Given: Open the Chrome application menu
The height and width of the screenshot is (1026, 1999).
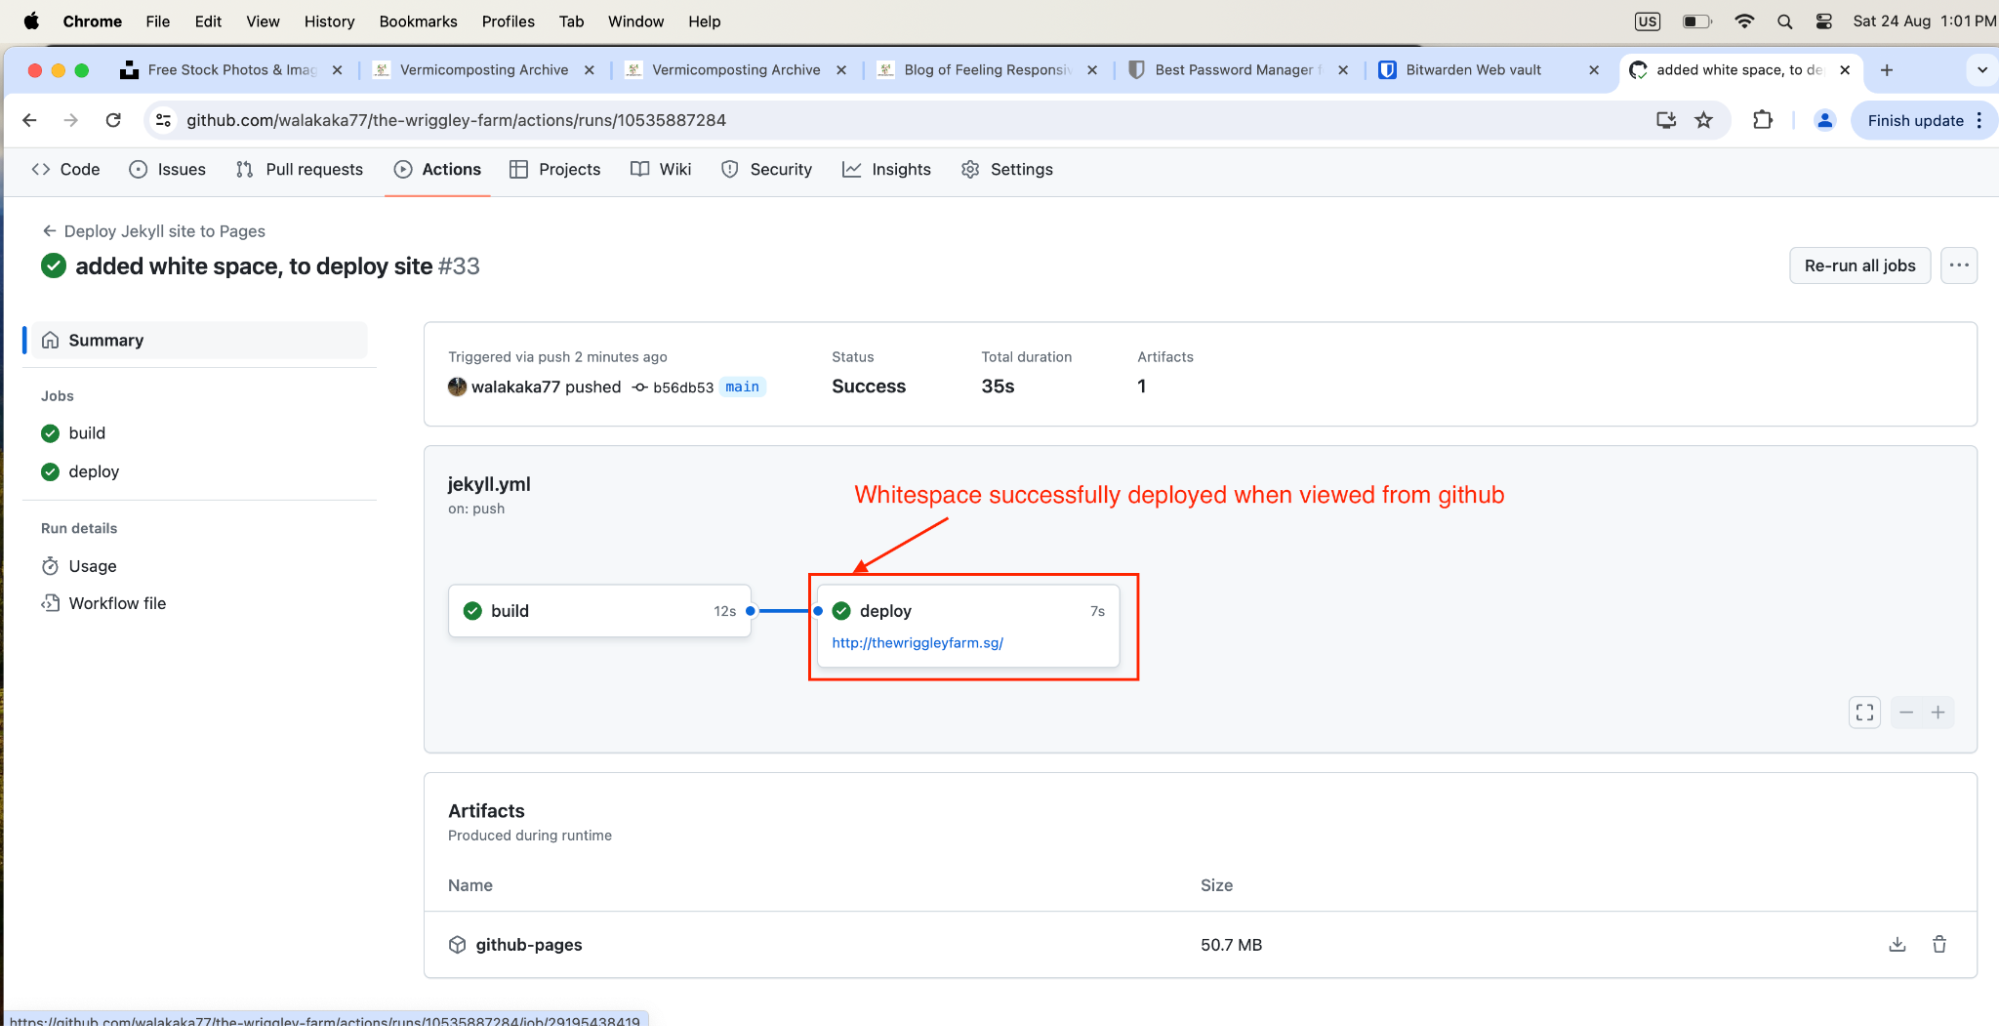Looking at the screenshot, I should click(x=92, y=21).
